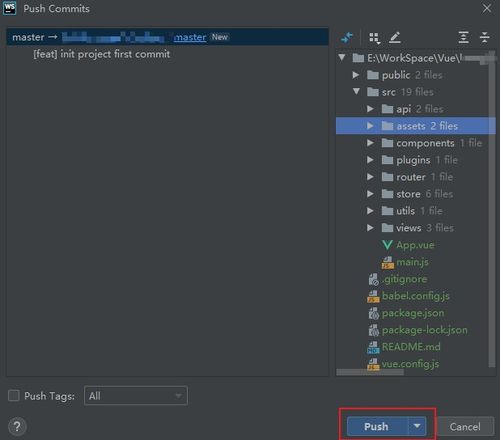Click the remote master branch link
Image resolution: width=500 pixels, height=440 pixels.
[x=190, y=37]
